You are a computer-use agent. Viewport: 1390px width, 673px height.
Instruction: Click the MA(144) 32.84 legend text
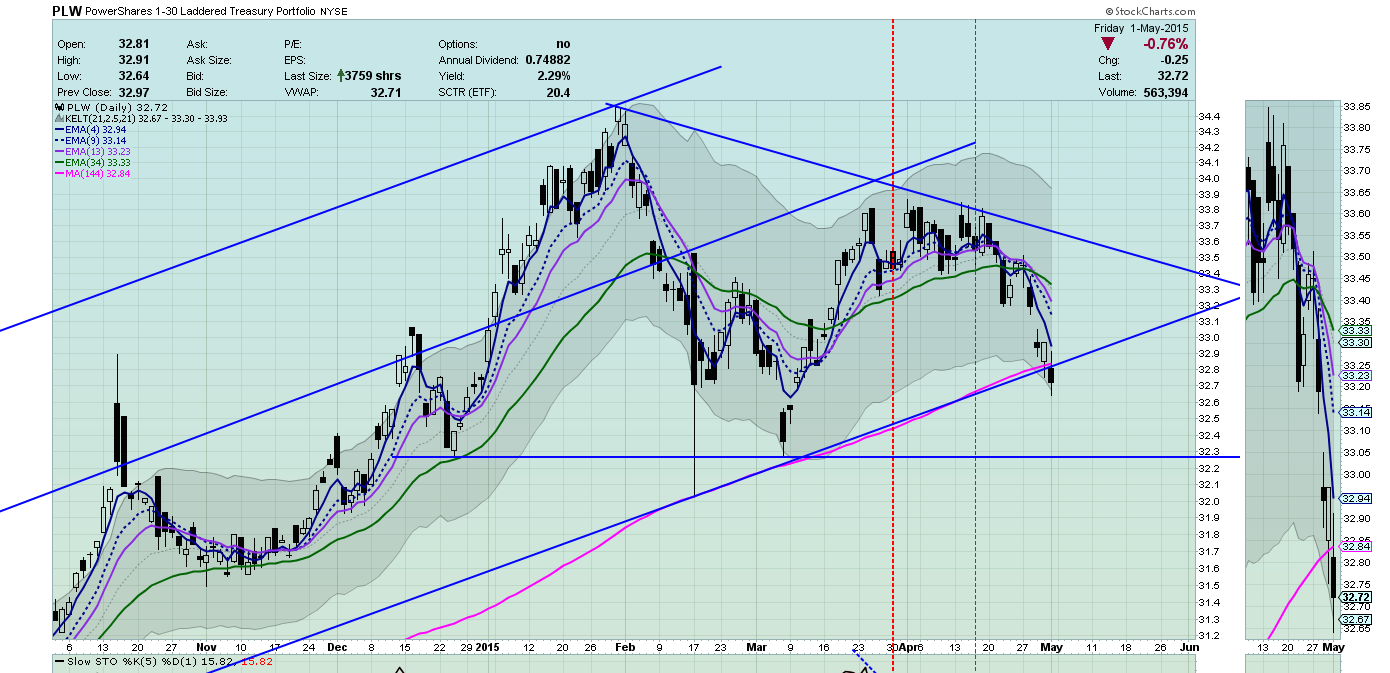tap(97, 174)
